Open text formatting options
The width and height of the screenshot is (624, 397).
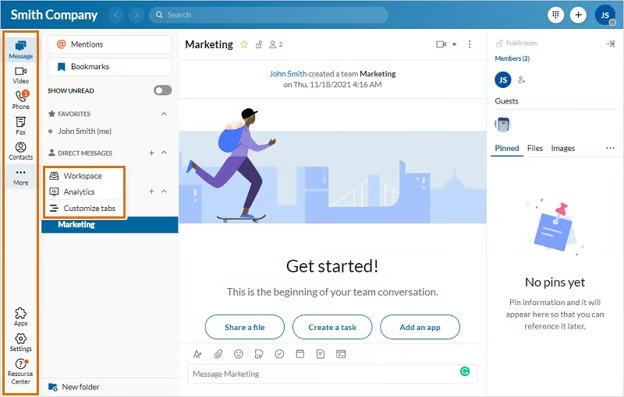197,354
